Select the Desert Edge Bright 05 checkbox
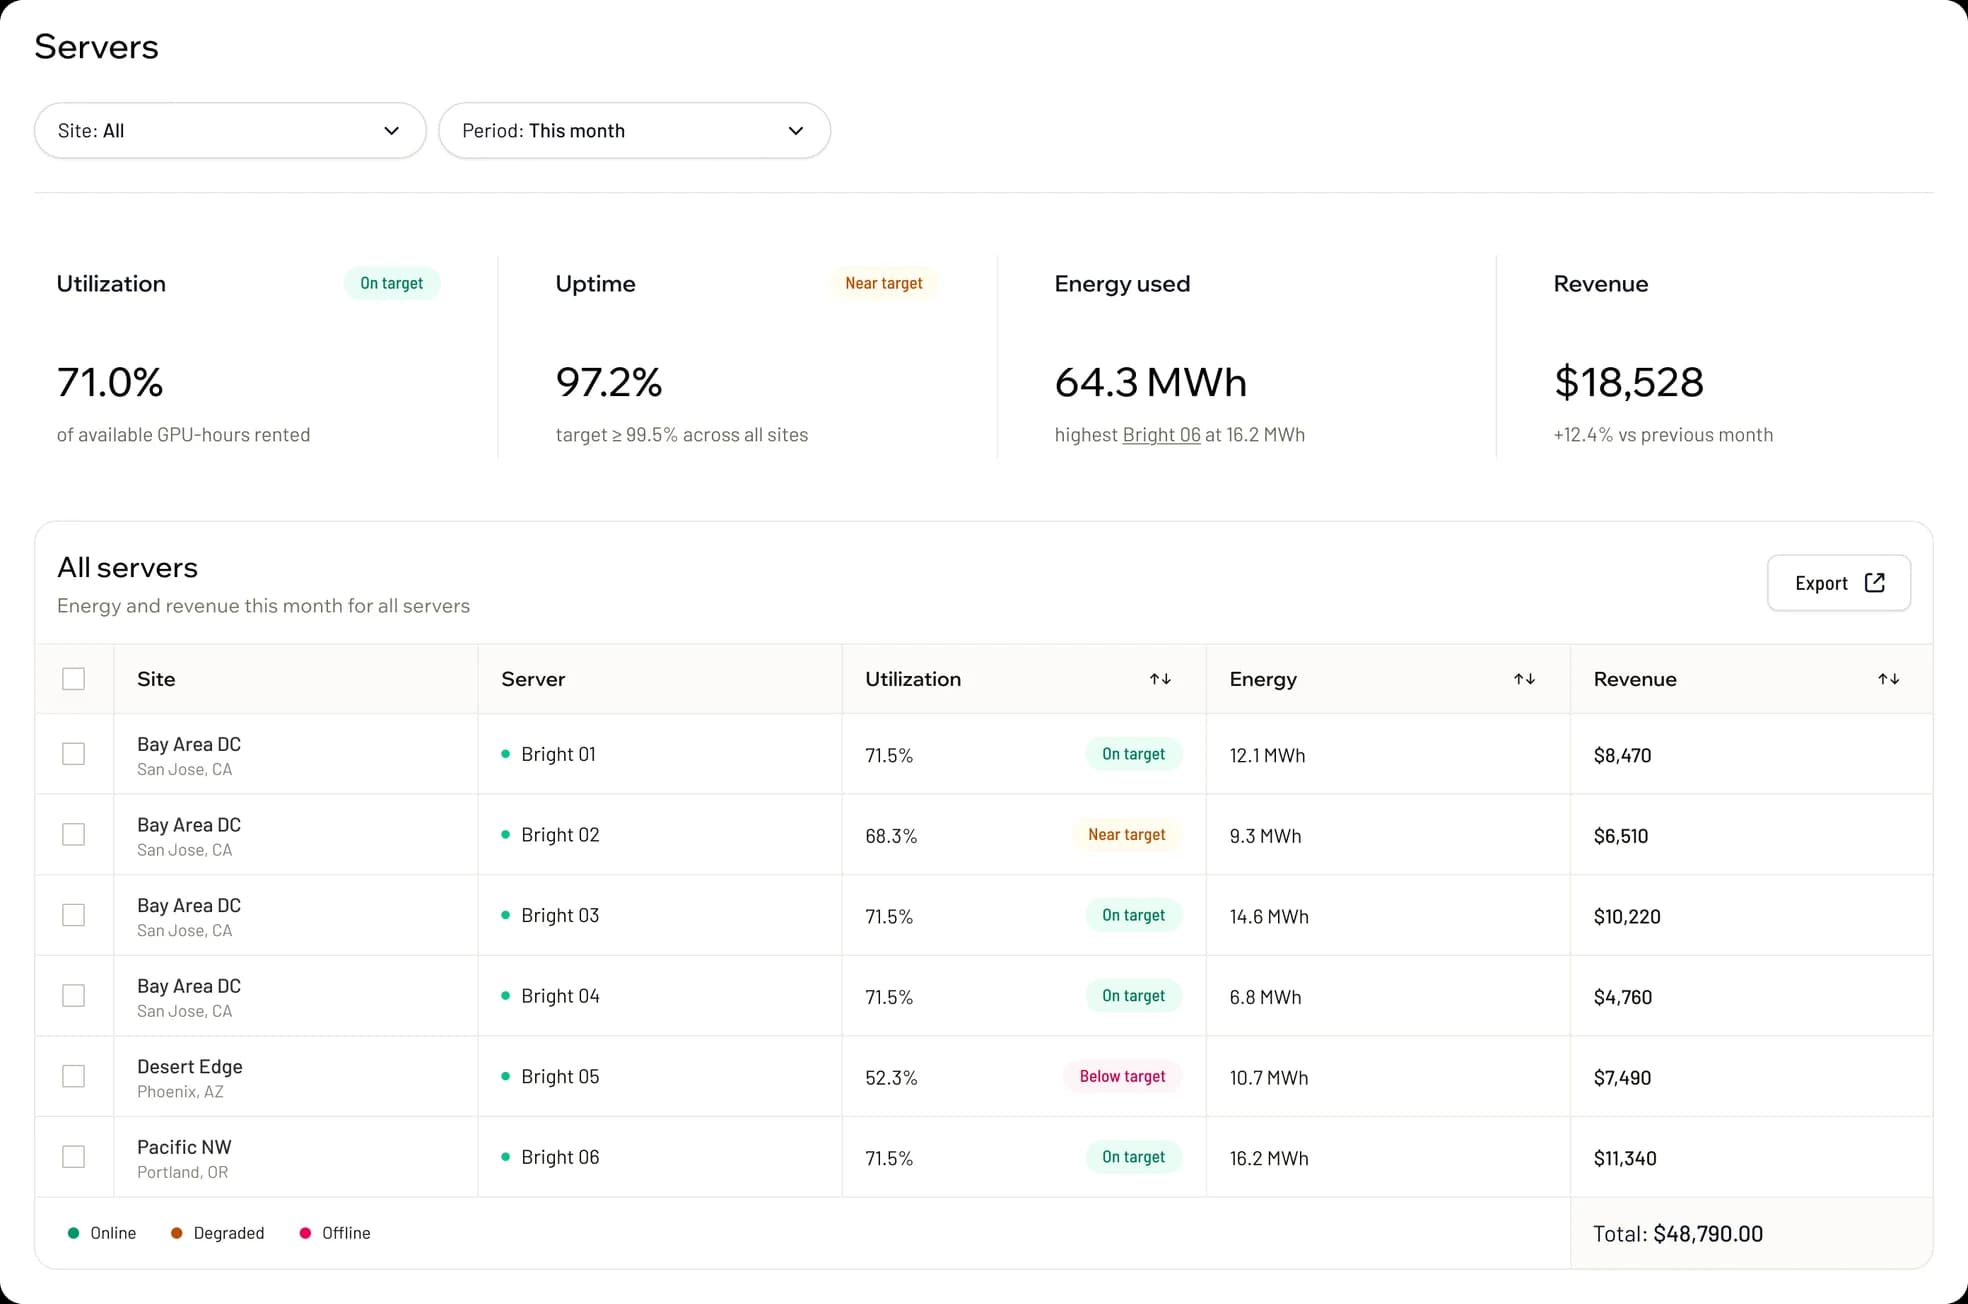 pyautogui.click(x=73, y=1076)
